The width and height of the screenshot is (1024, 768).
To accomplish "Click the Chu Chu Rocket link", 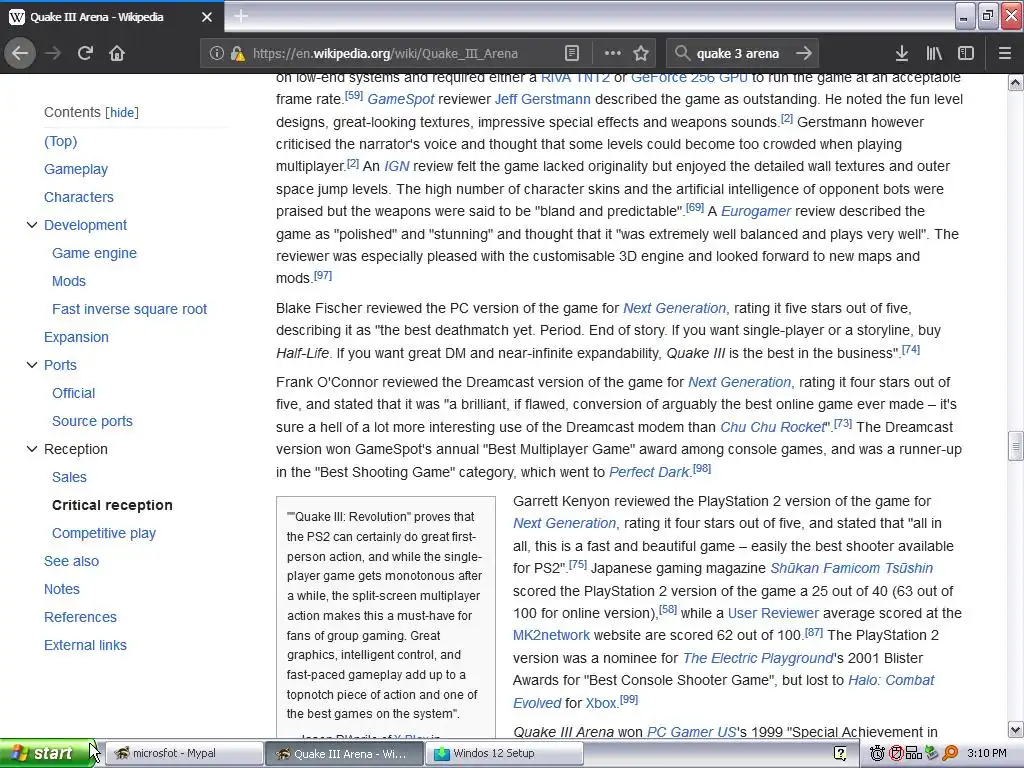I will tap(773, 427).
